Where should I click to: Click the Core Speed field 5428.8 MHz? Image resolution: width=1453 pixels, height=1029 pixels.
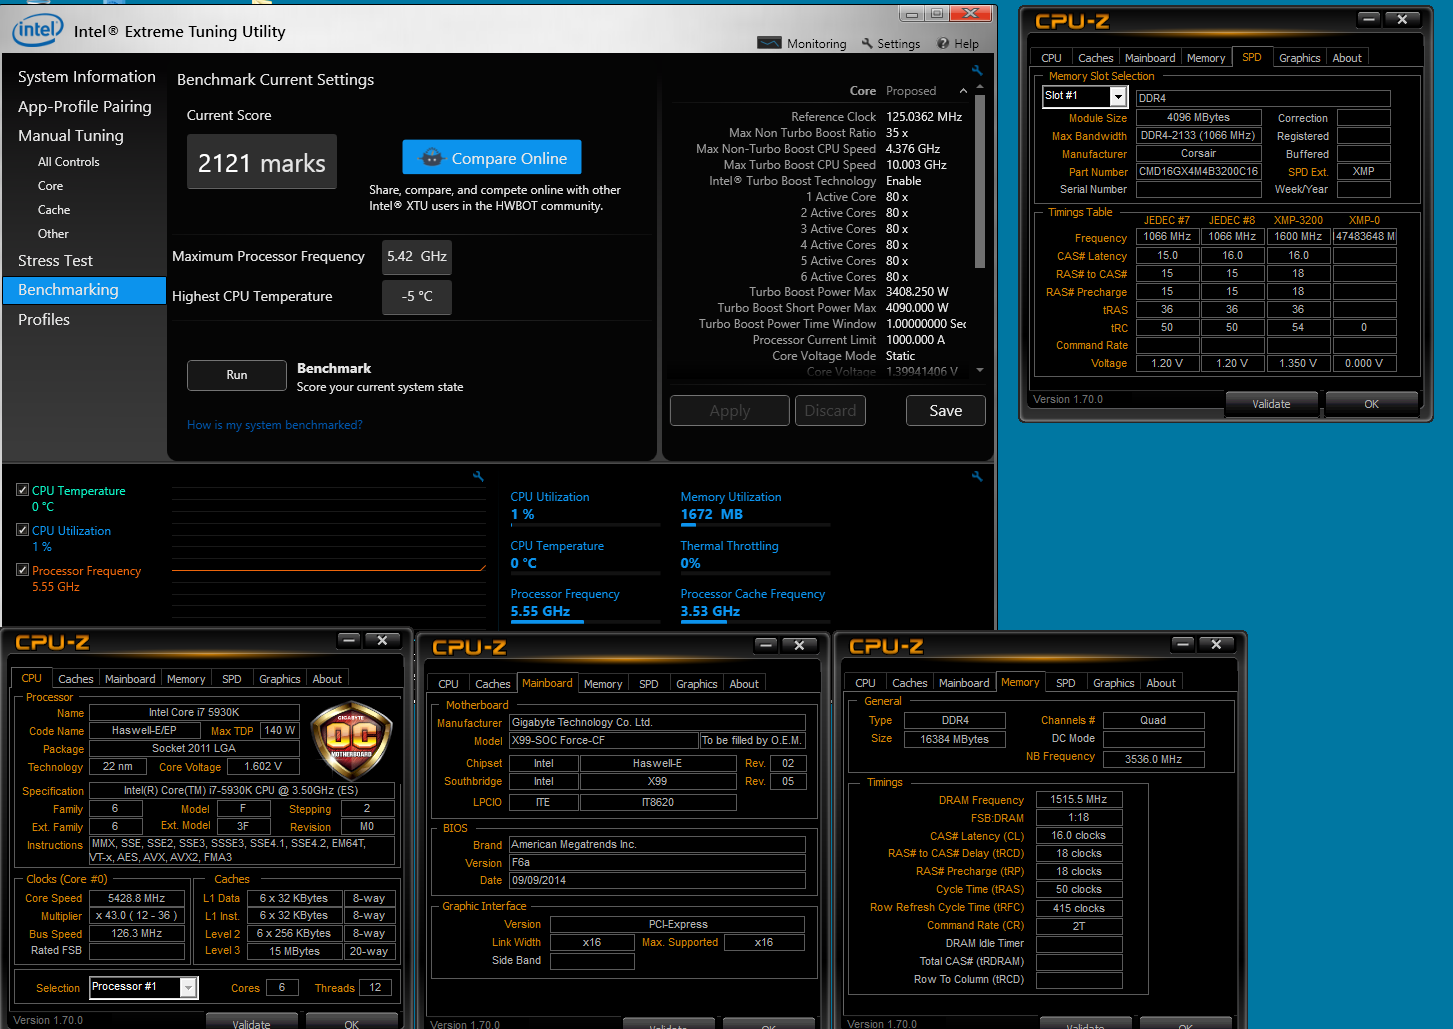coord(137,898)
